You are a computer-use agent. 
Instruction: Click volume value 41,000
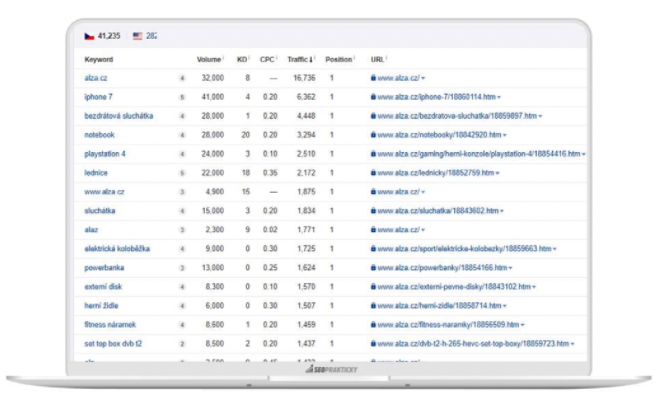tap(213, 97)
